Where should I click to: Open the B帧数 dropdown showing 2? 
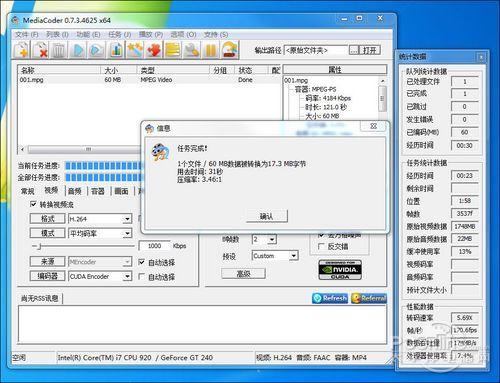[x=272, y=239]
